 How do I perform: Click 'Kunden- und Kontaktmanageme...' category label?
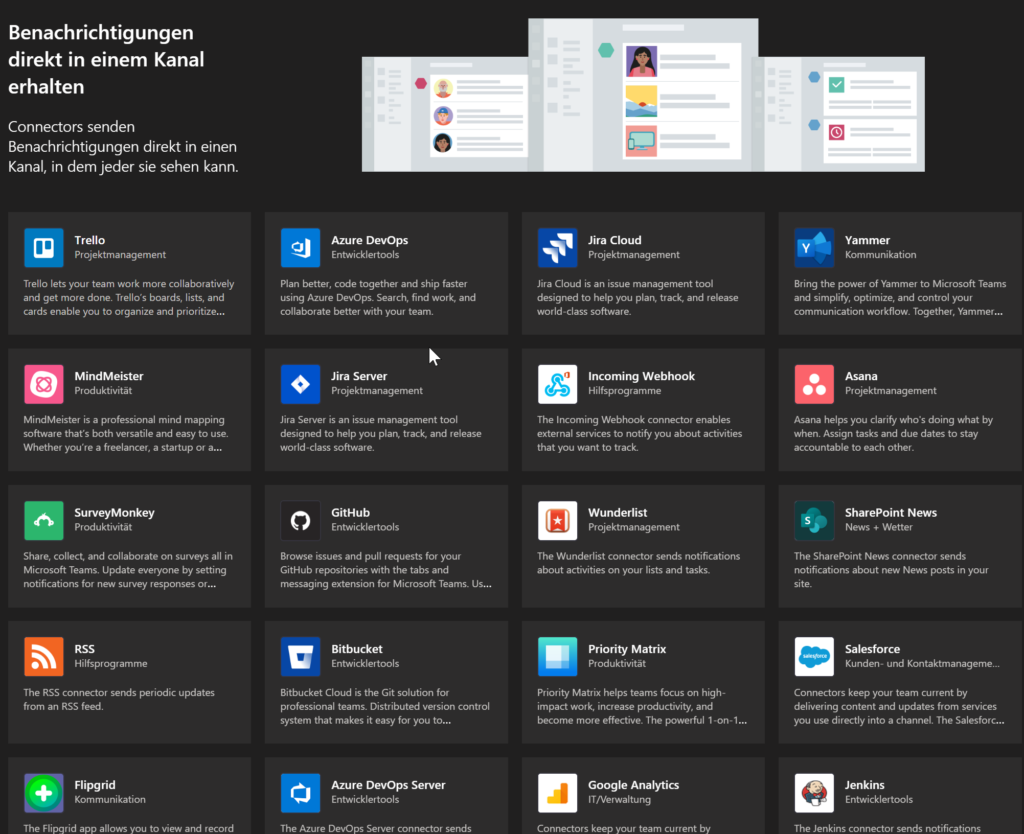click(x=921, y=664)
